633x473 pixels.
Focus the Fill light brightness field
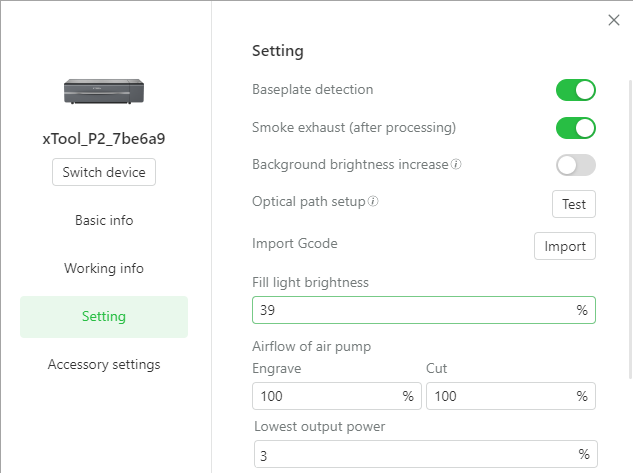pos(410,311)
